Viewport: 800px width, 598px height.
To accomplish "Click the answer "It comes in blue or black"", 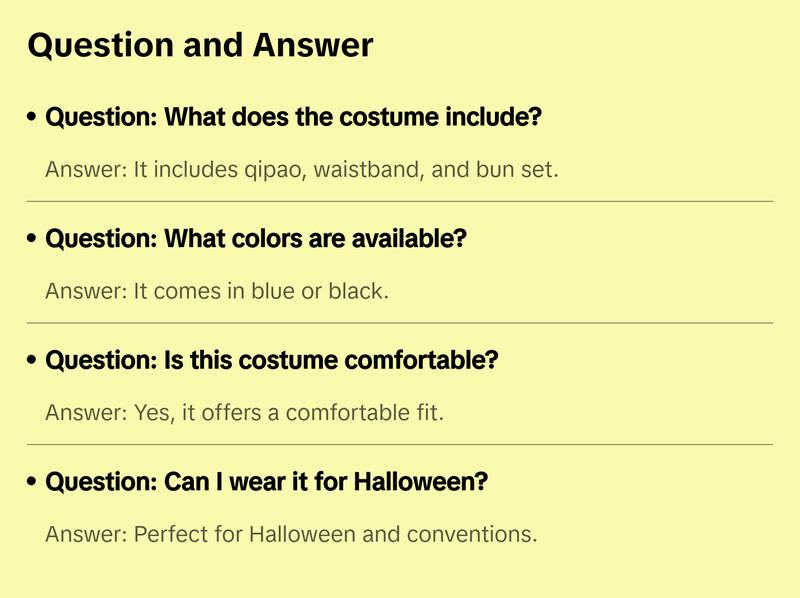I will 216,292.
